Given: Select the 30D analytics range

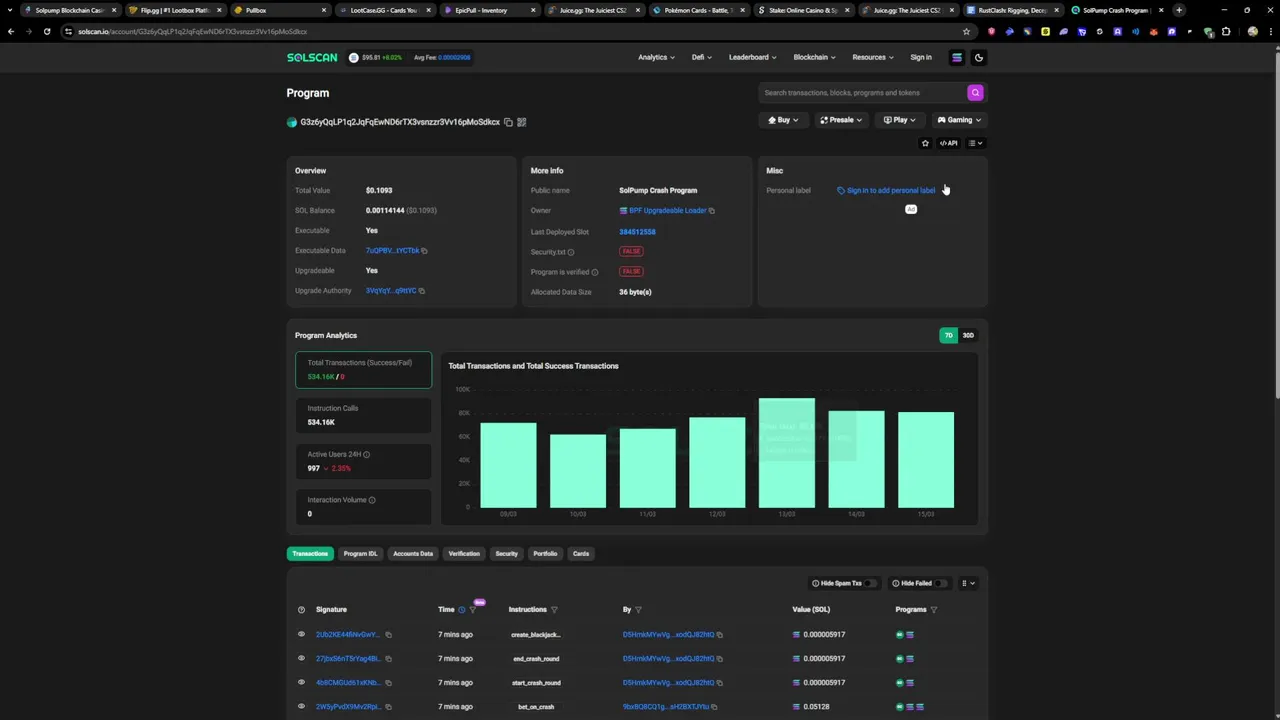Looking at the screenshot, I should click(967, 335).
